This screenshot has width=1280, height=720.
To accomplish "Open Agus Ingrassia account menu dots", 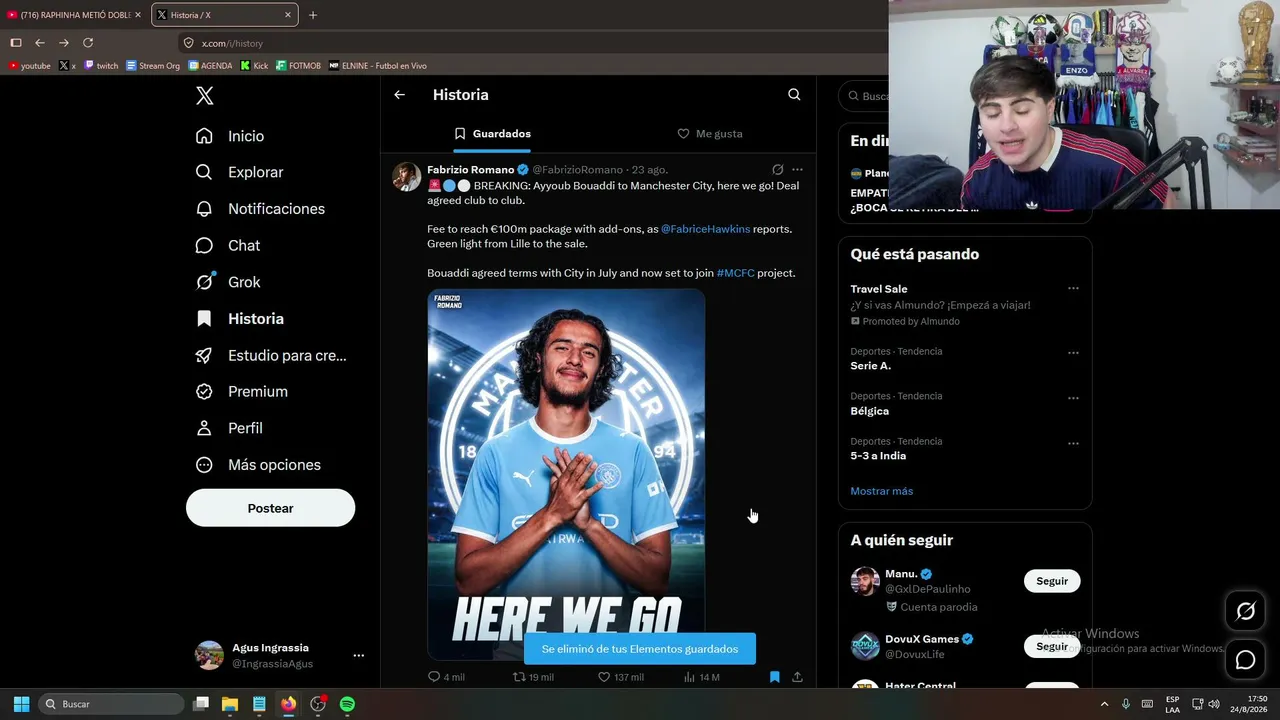I will point(358,656).
